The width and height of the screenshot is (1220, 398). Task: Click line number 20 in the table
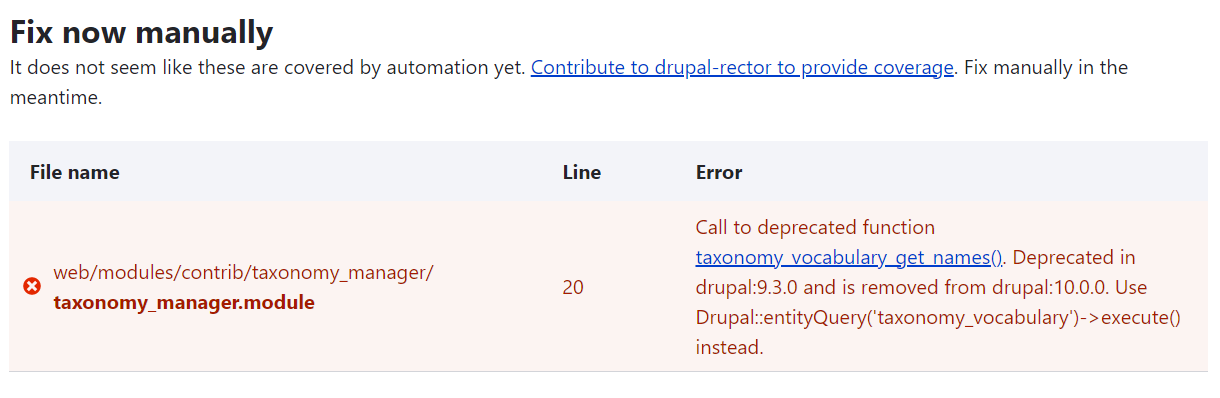[573, 287]
